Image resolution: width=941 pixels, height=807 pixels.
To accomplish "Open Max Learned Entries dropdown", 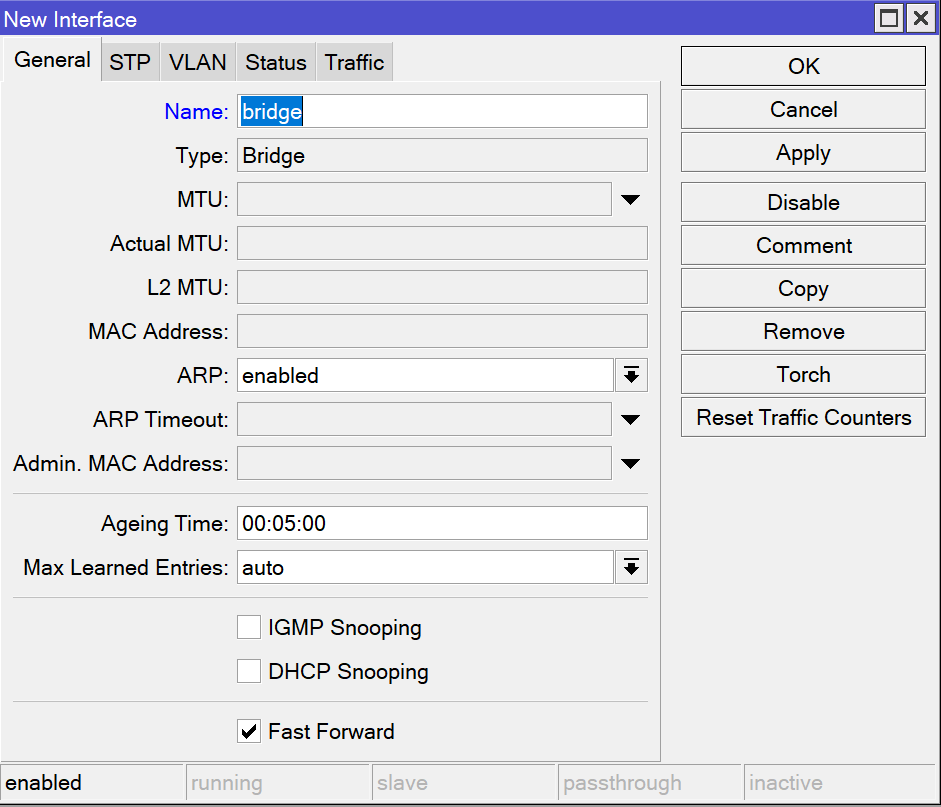I will point(630,568).
